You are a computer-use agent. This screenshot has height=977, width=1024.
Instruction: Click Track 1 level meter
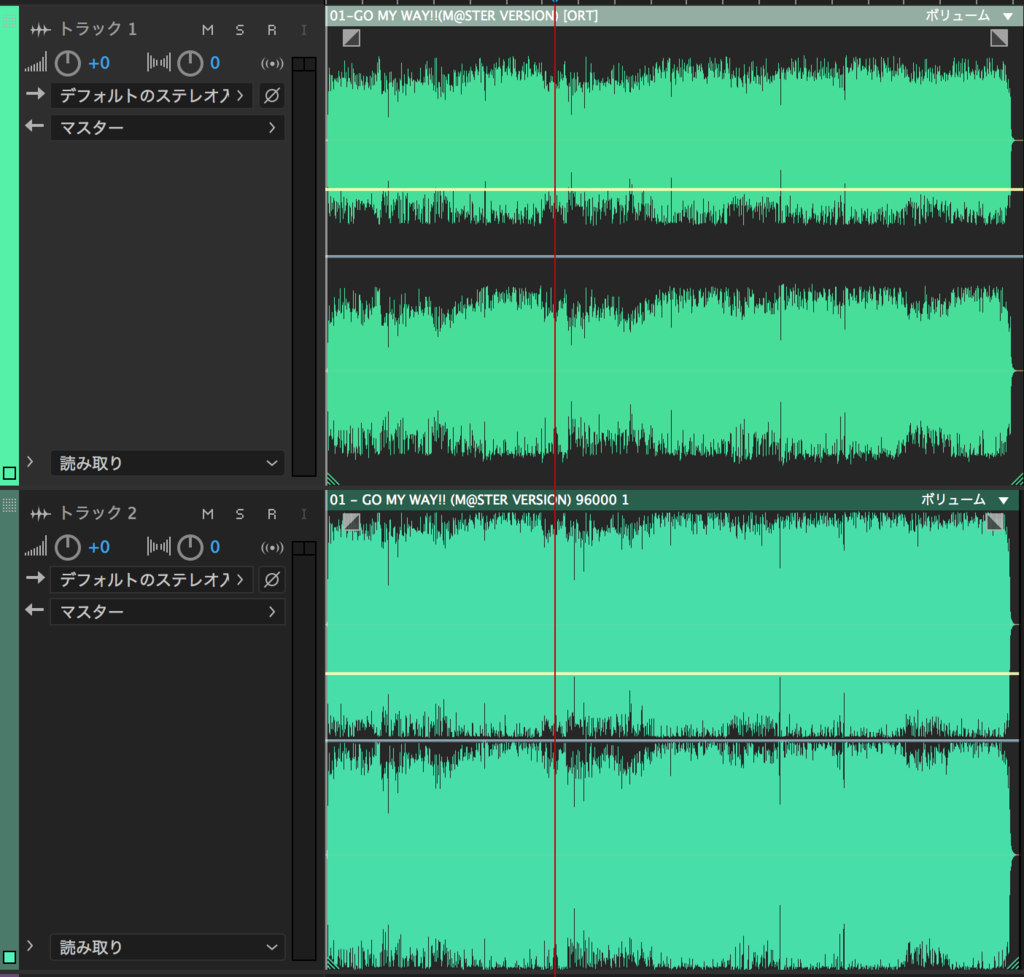tap(304, 266)
